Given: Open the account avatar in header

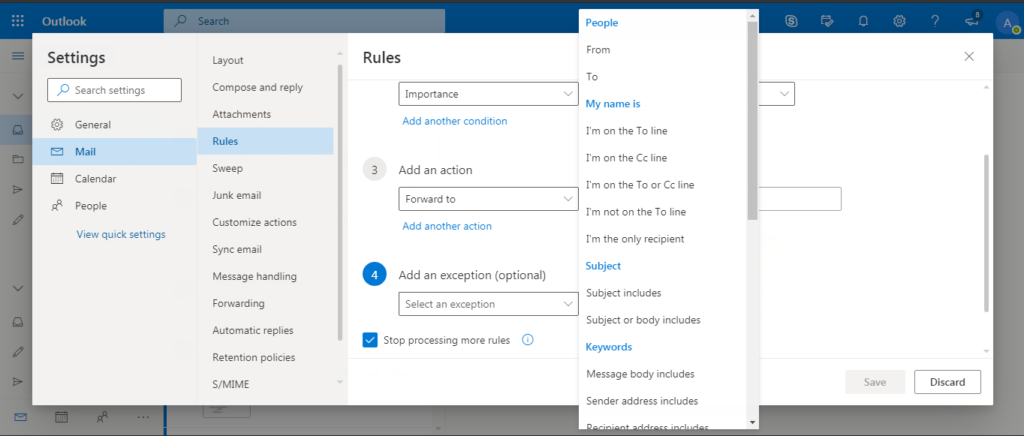Looking at the screenshot, I should (x=1008, y=22).
